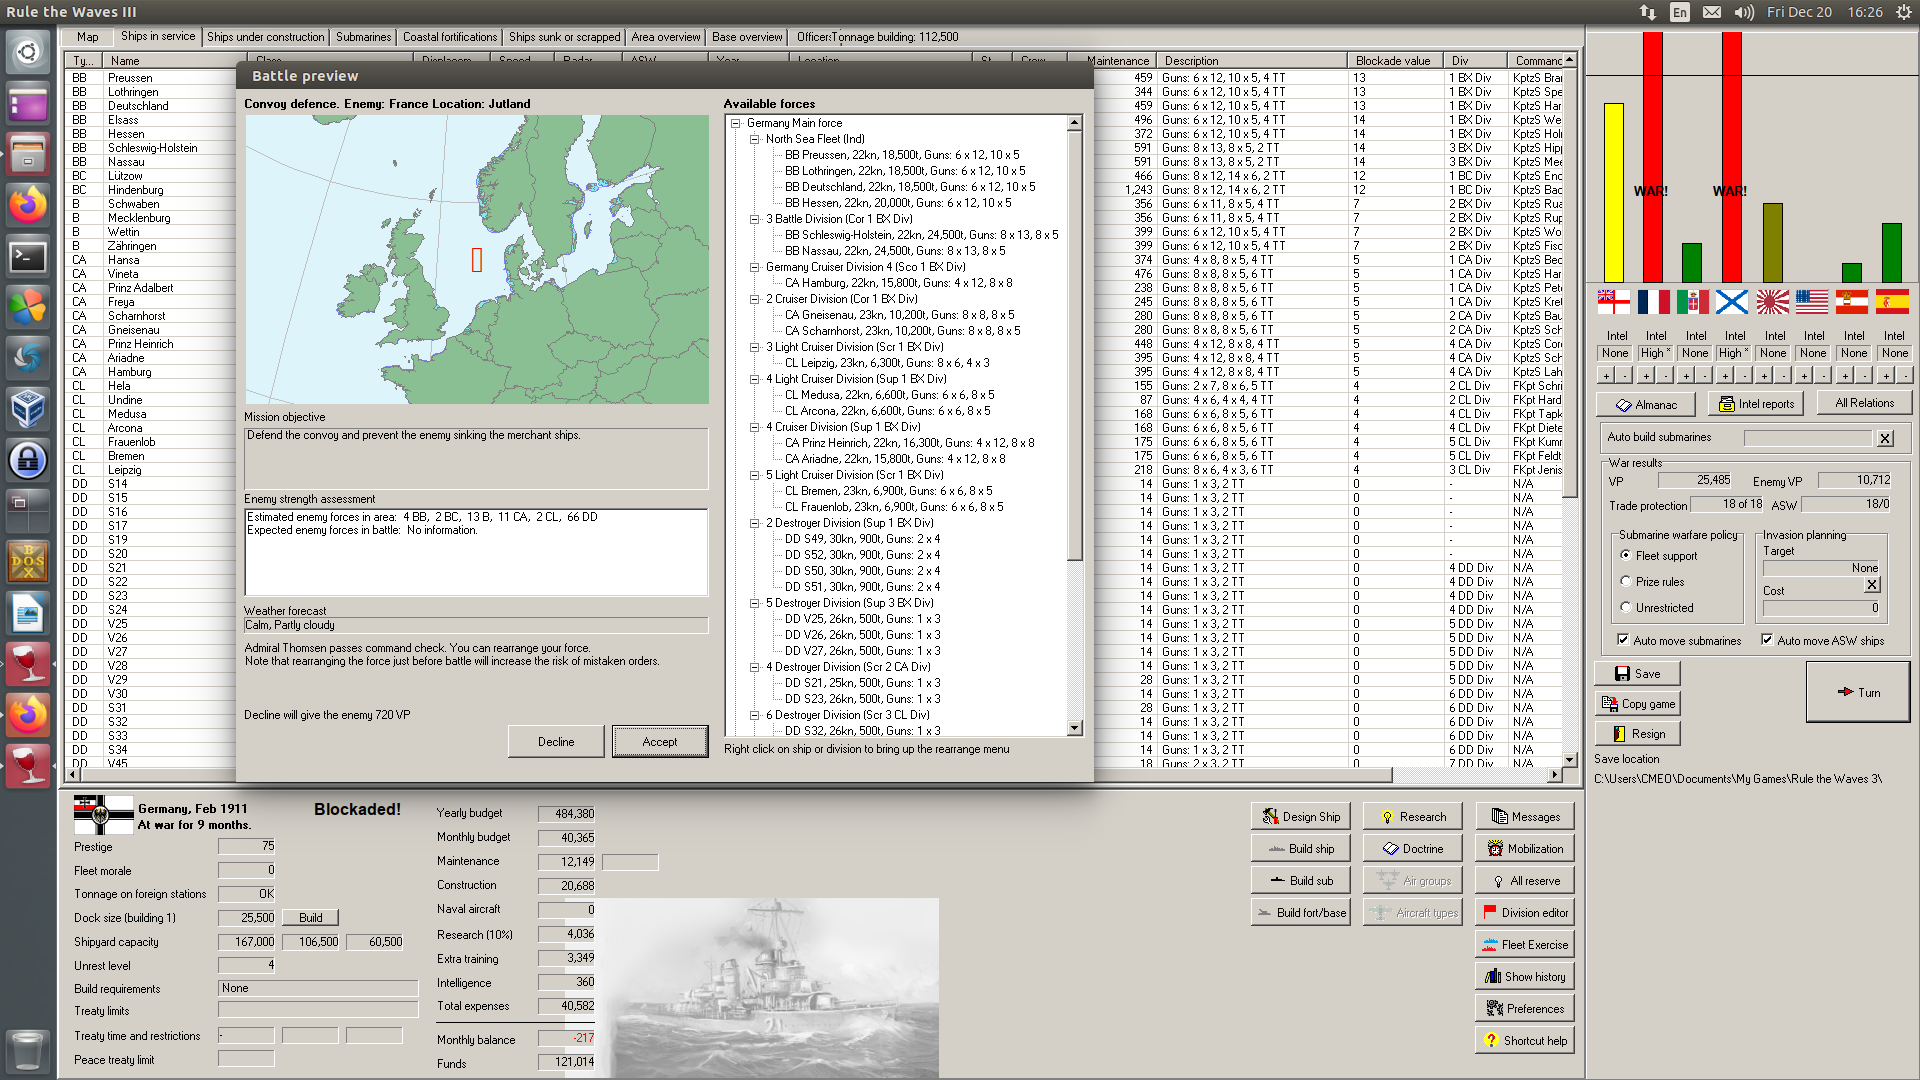Select Prize rules submarine policy
The width and height of the screenshot is (1920, 1080).
point(1626,581)
